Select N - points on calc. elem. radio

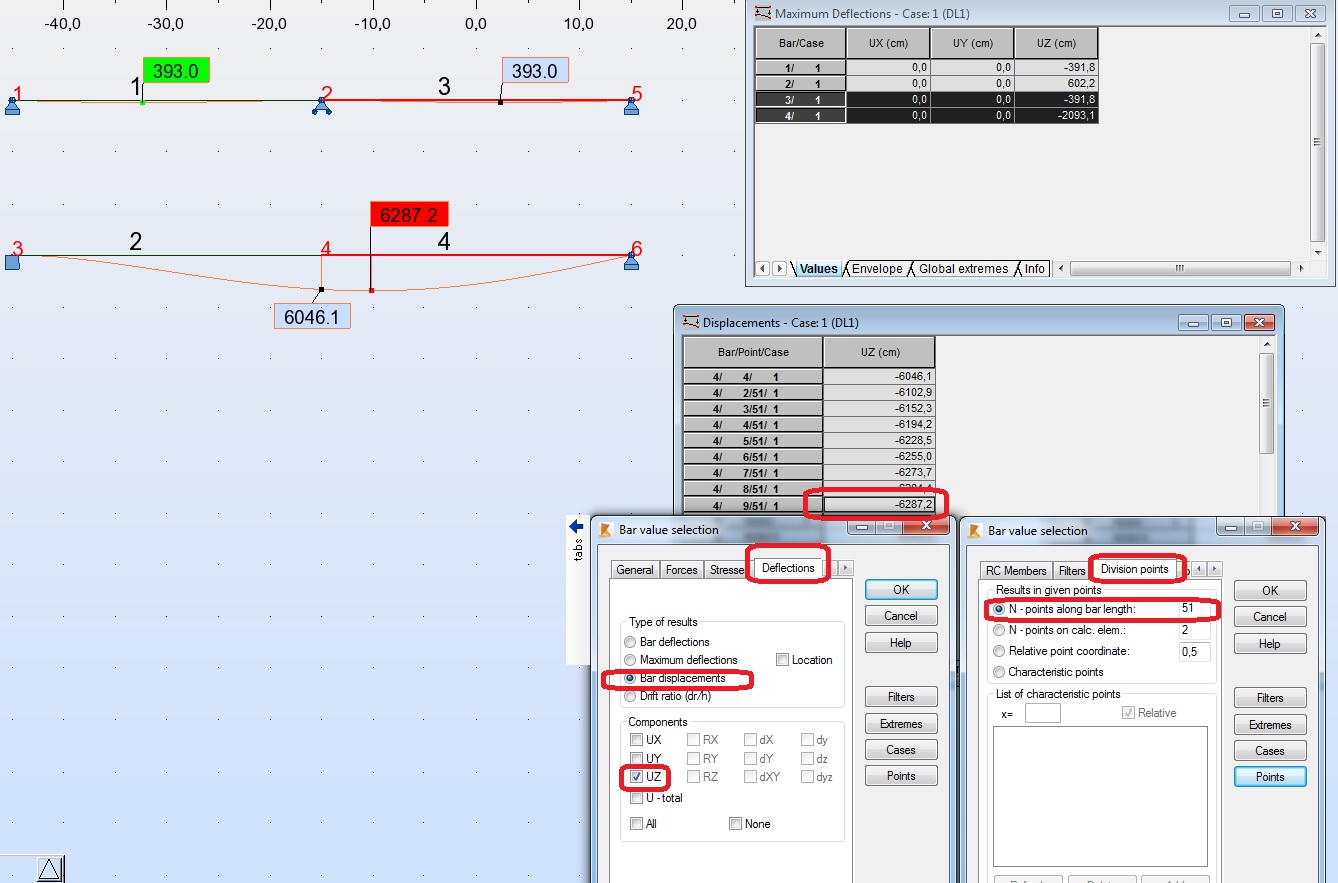click(x=999, y=630)
